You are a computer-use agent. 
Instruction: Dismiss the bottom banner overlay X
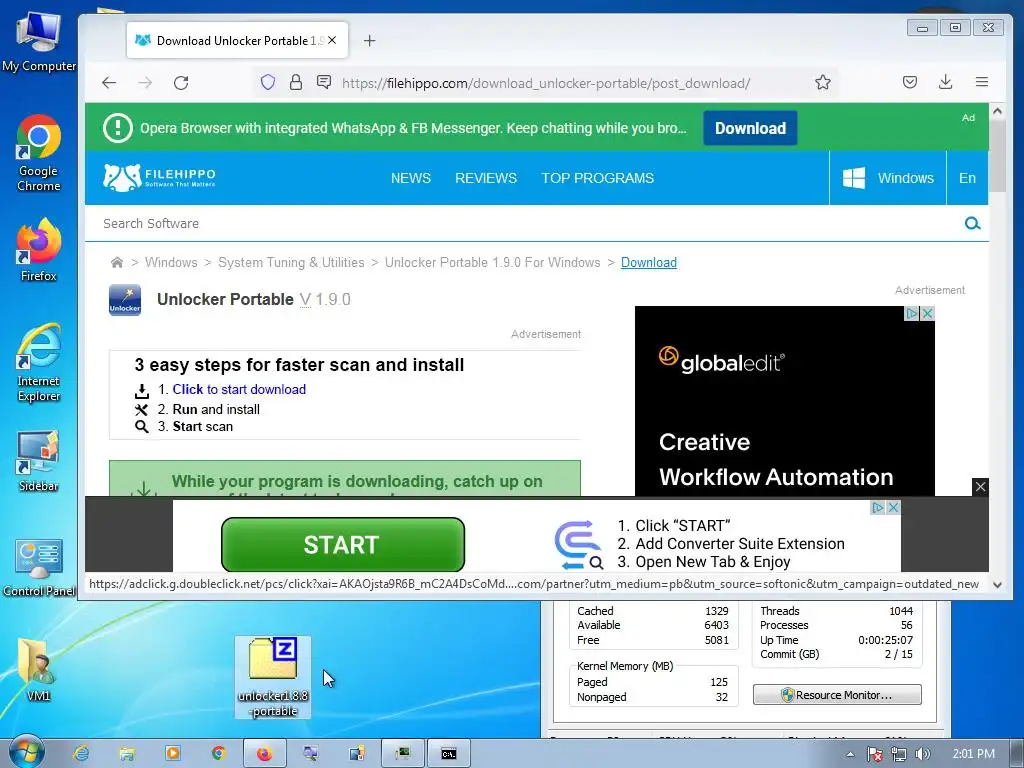(x=980, y=487)
